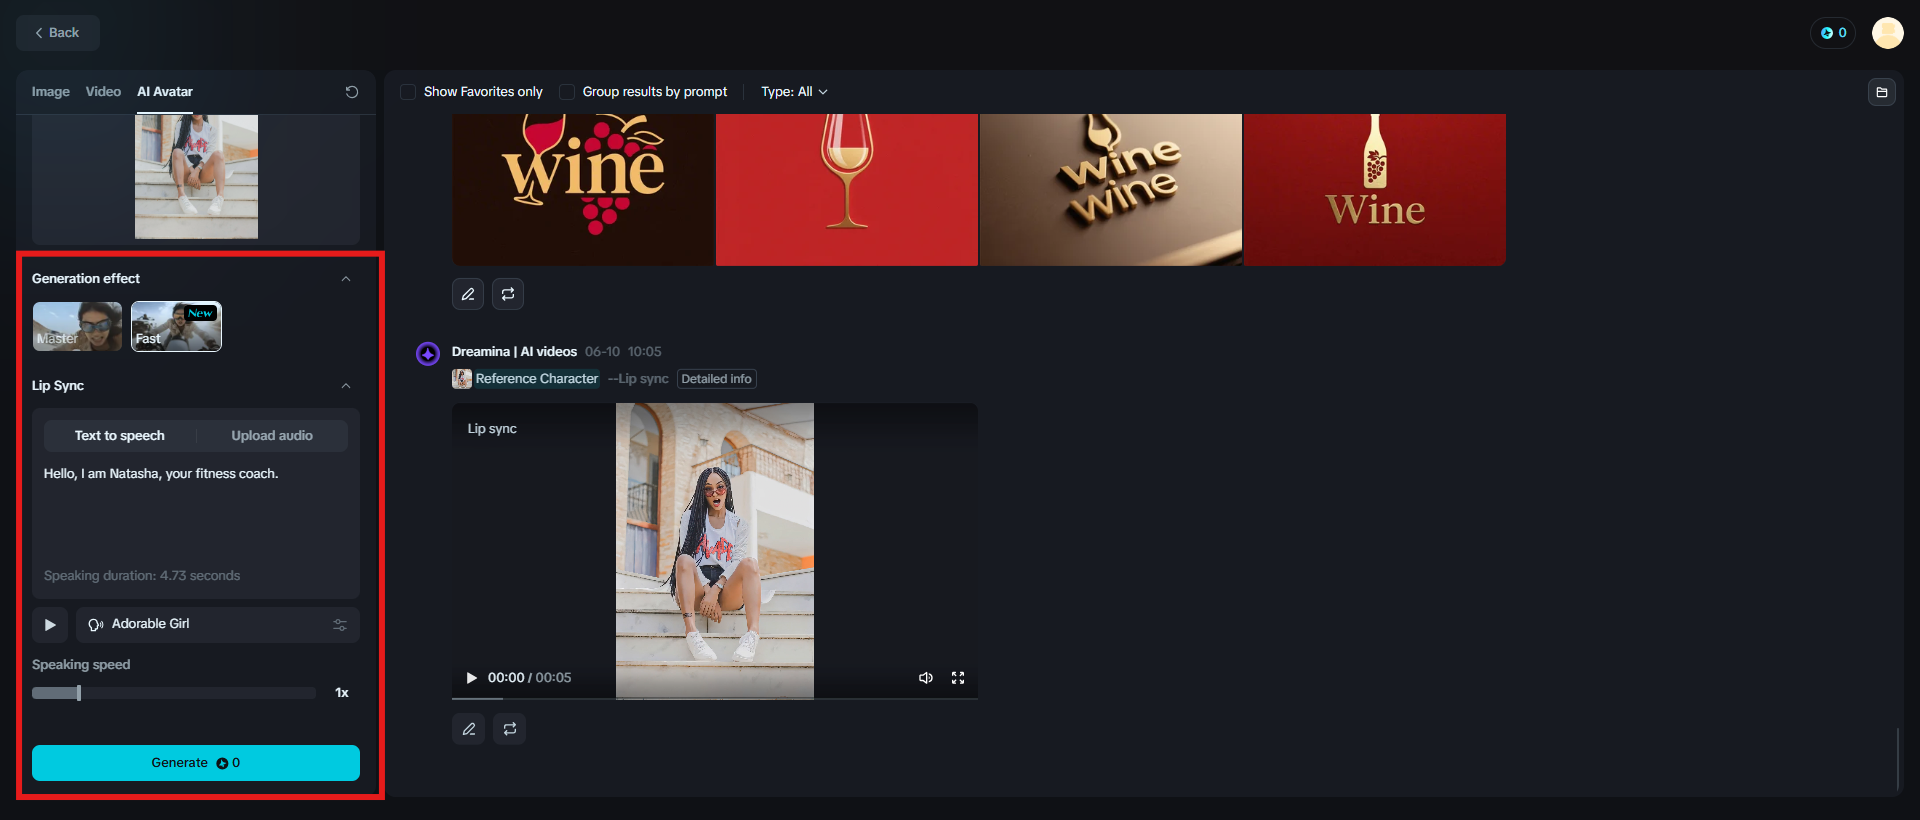Switch to the Video tab

103,92
